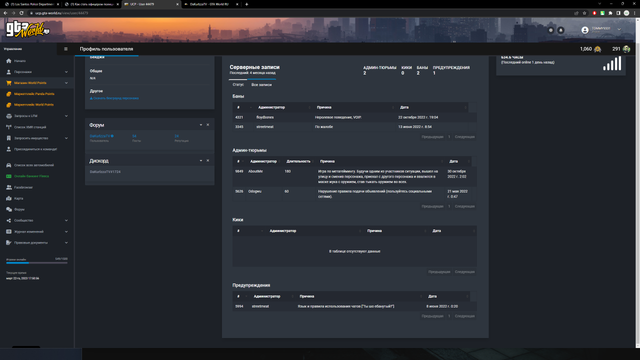Collapse the Форум panel with its arrow
This screenshot has height=360, width=640.
(x=201, y=125)
